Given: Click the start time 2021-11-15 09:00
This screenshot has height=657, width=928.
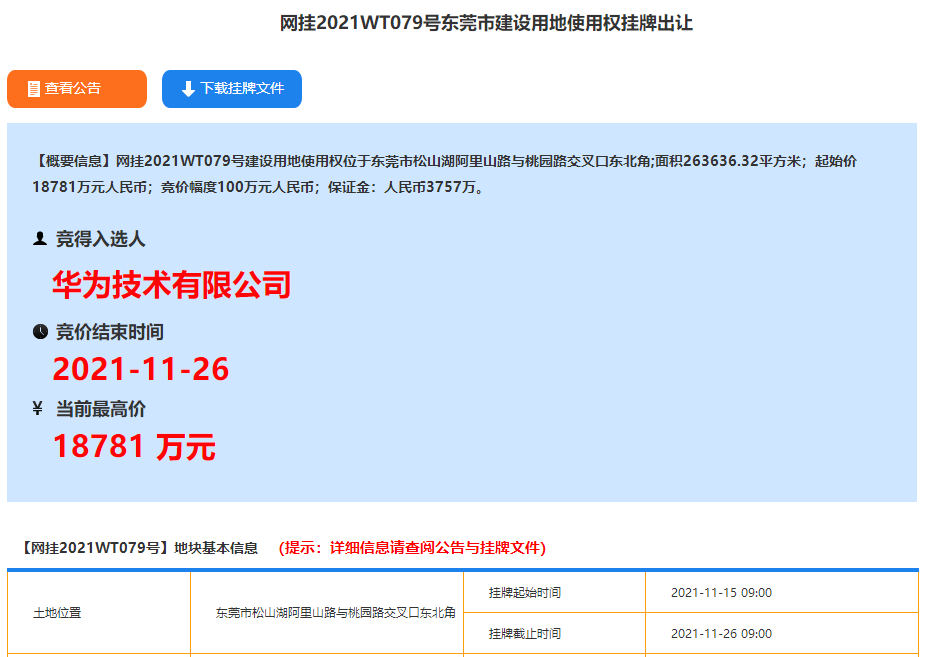Looking at the screenshot, I should tap(721, 592).
